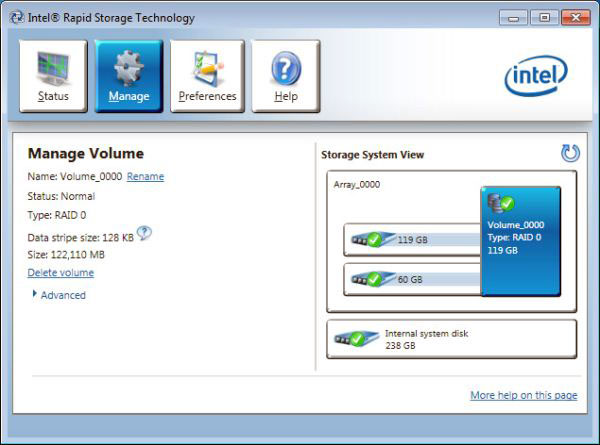Open the Preferences tab
Screen dimensions: 600x445
[x=207, y=76]
